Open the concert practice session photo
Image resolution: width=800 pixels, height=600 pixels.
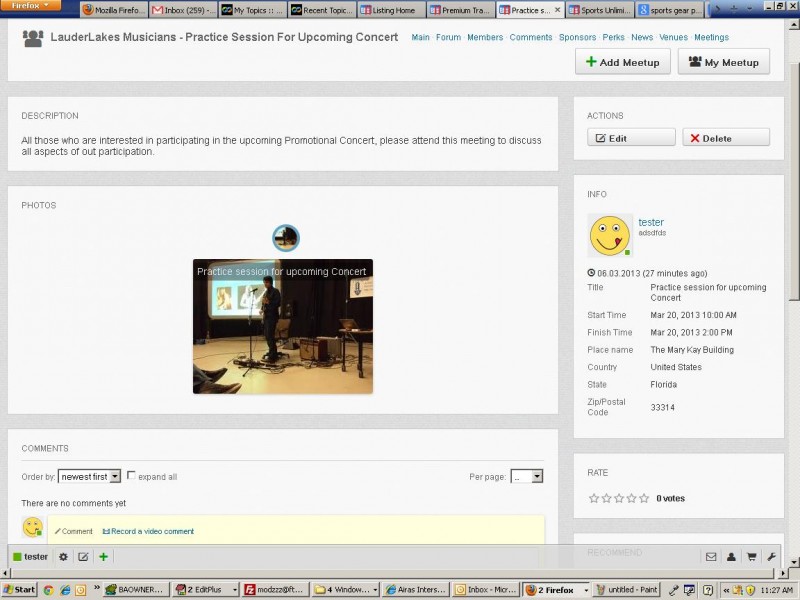[283, 327]
